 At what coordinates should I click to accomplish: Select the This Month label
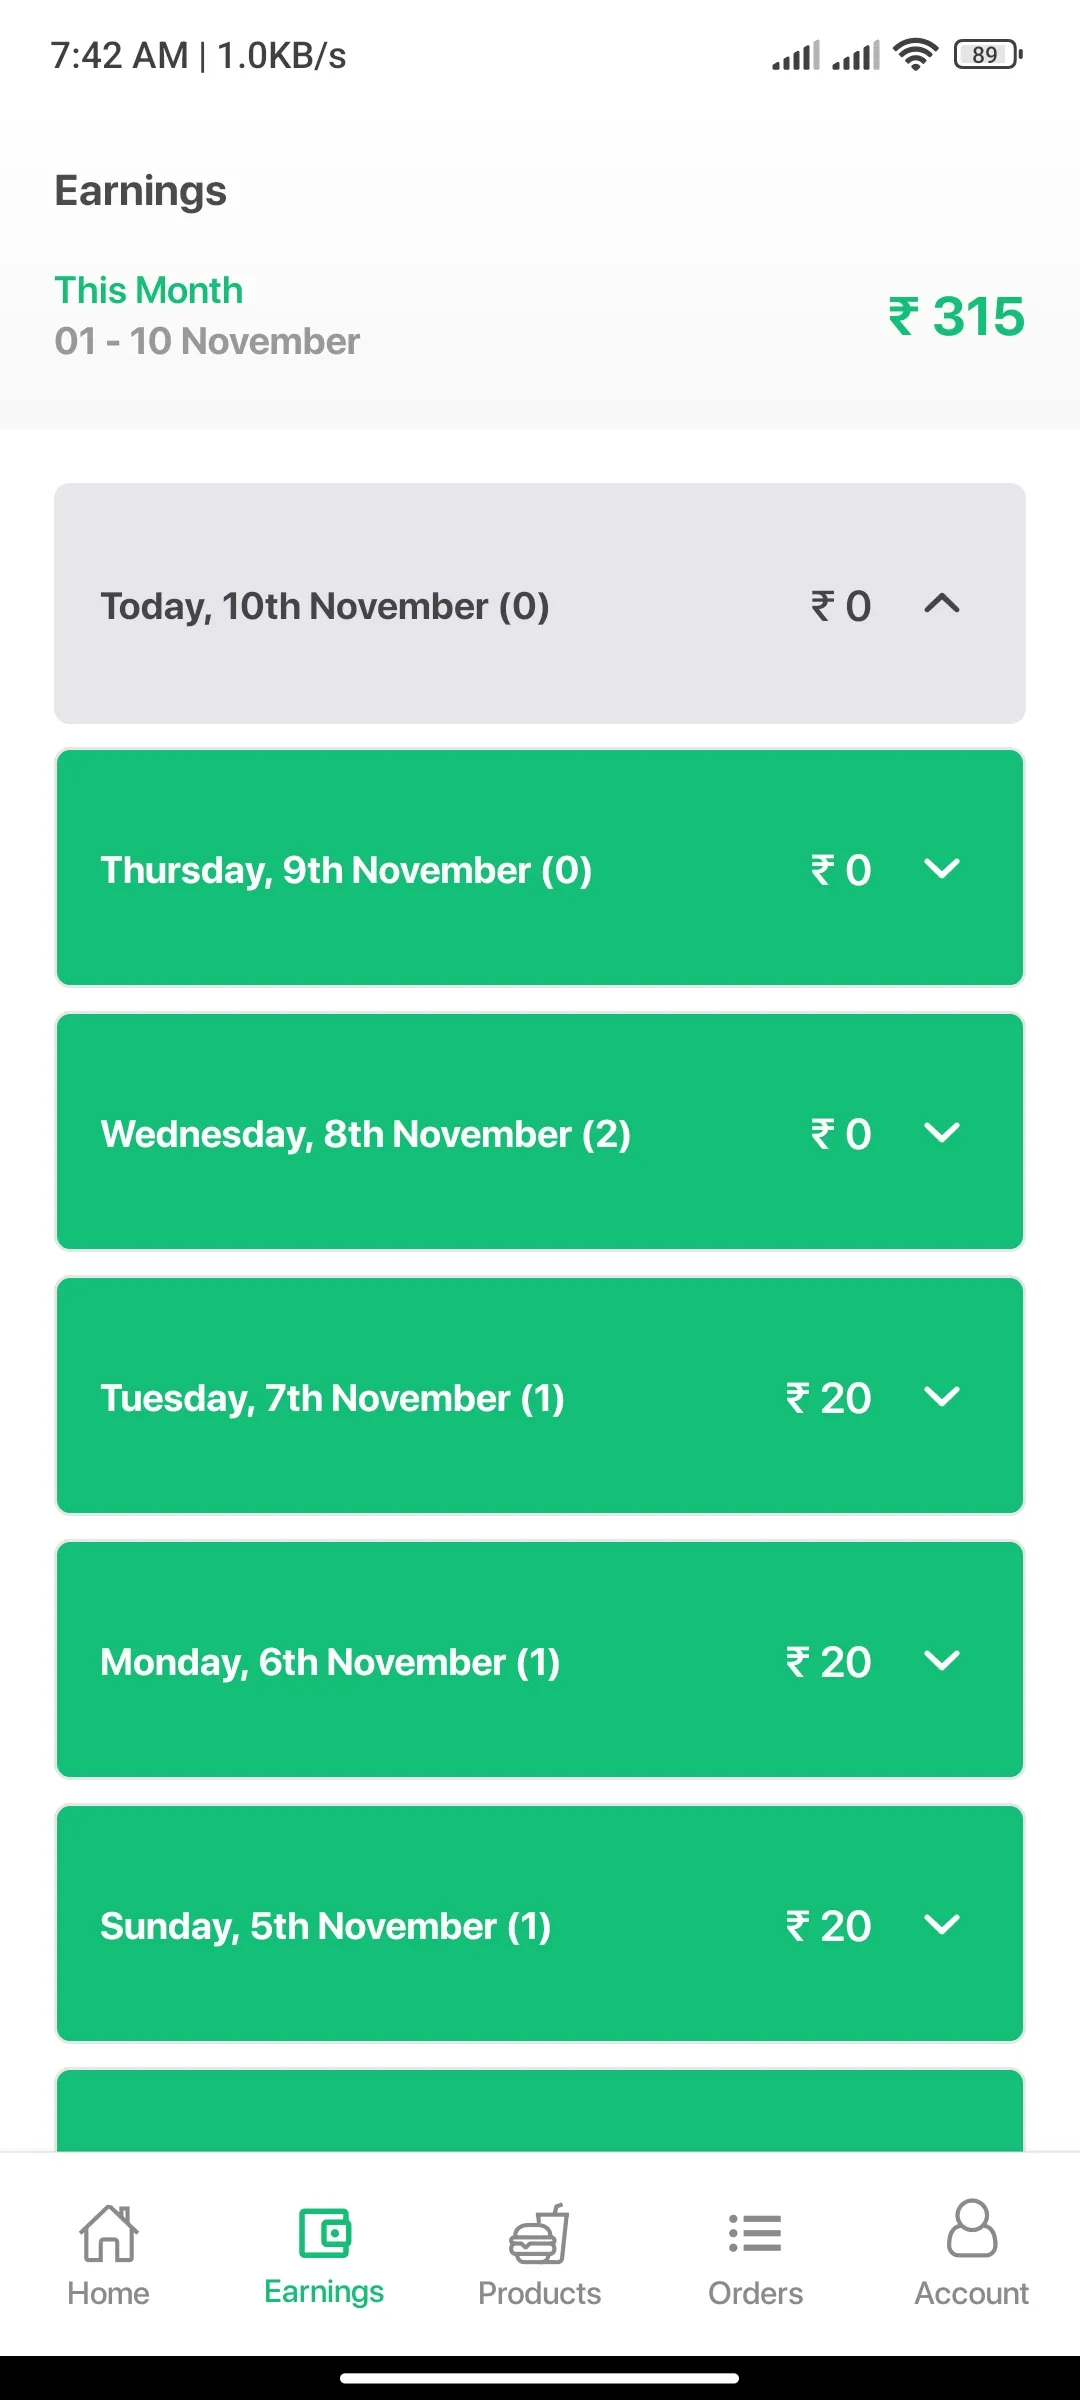149,290
